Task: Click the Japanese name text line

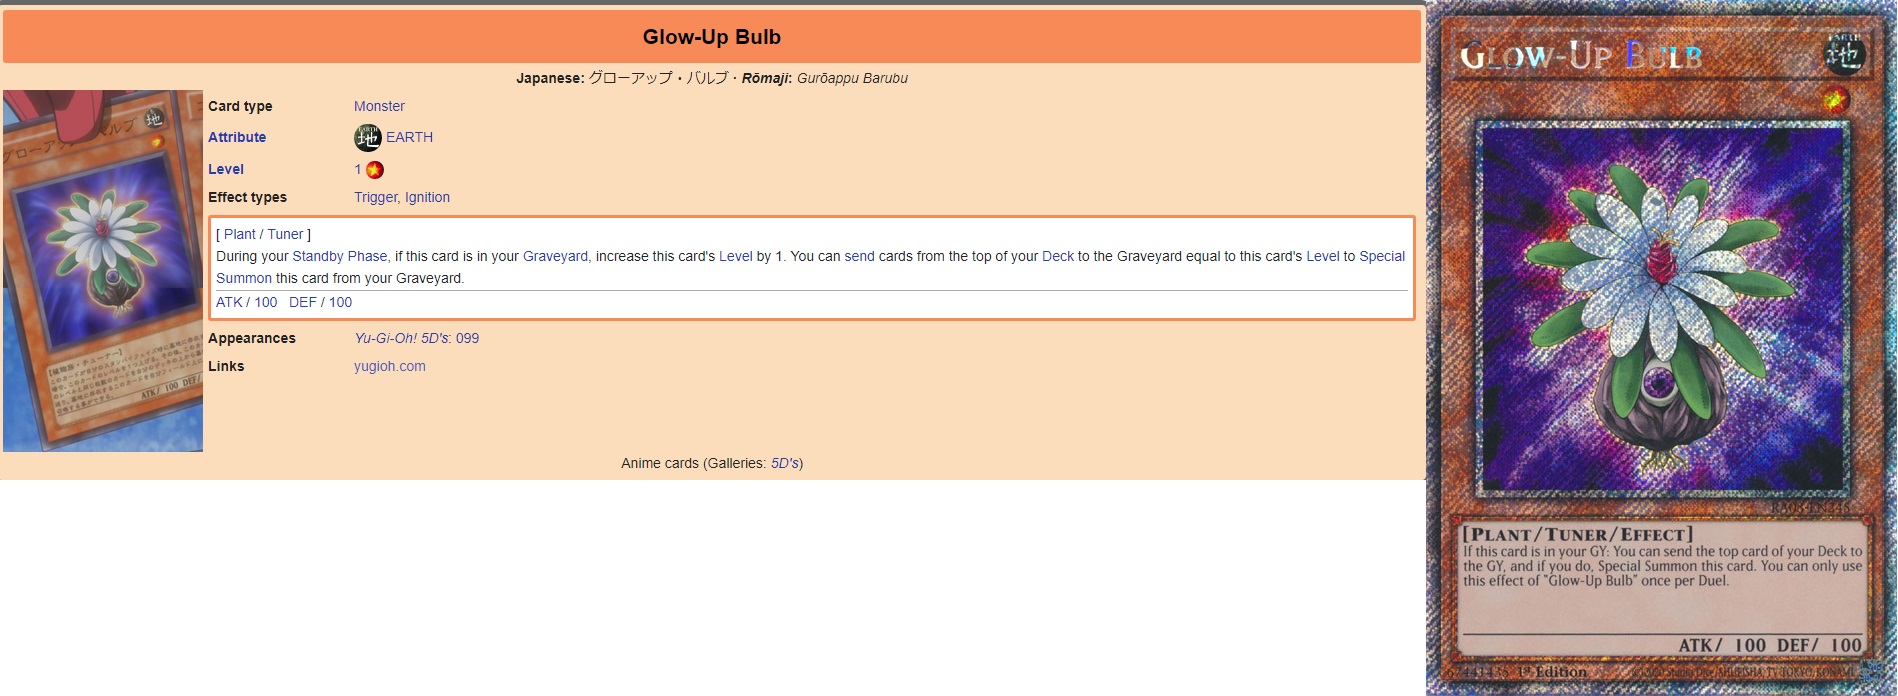Action: (x=712, y=78)
